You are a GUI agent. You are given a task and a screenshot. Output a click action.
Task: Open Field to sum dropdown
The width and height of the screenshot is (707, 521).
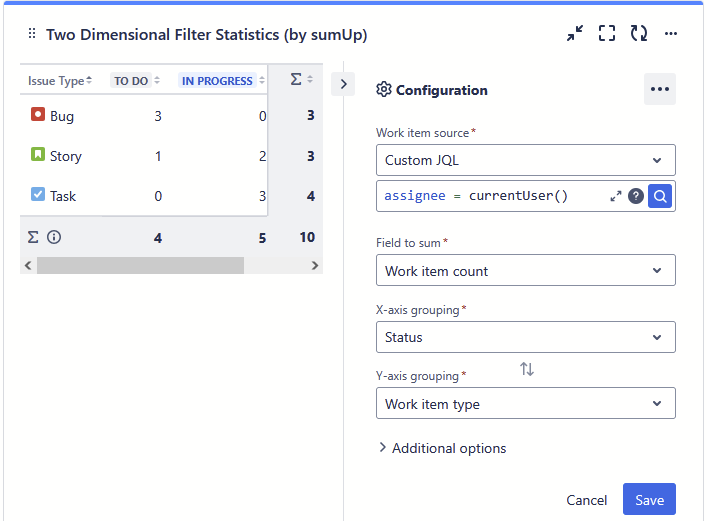[526, 270]
